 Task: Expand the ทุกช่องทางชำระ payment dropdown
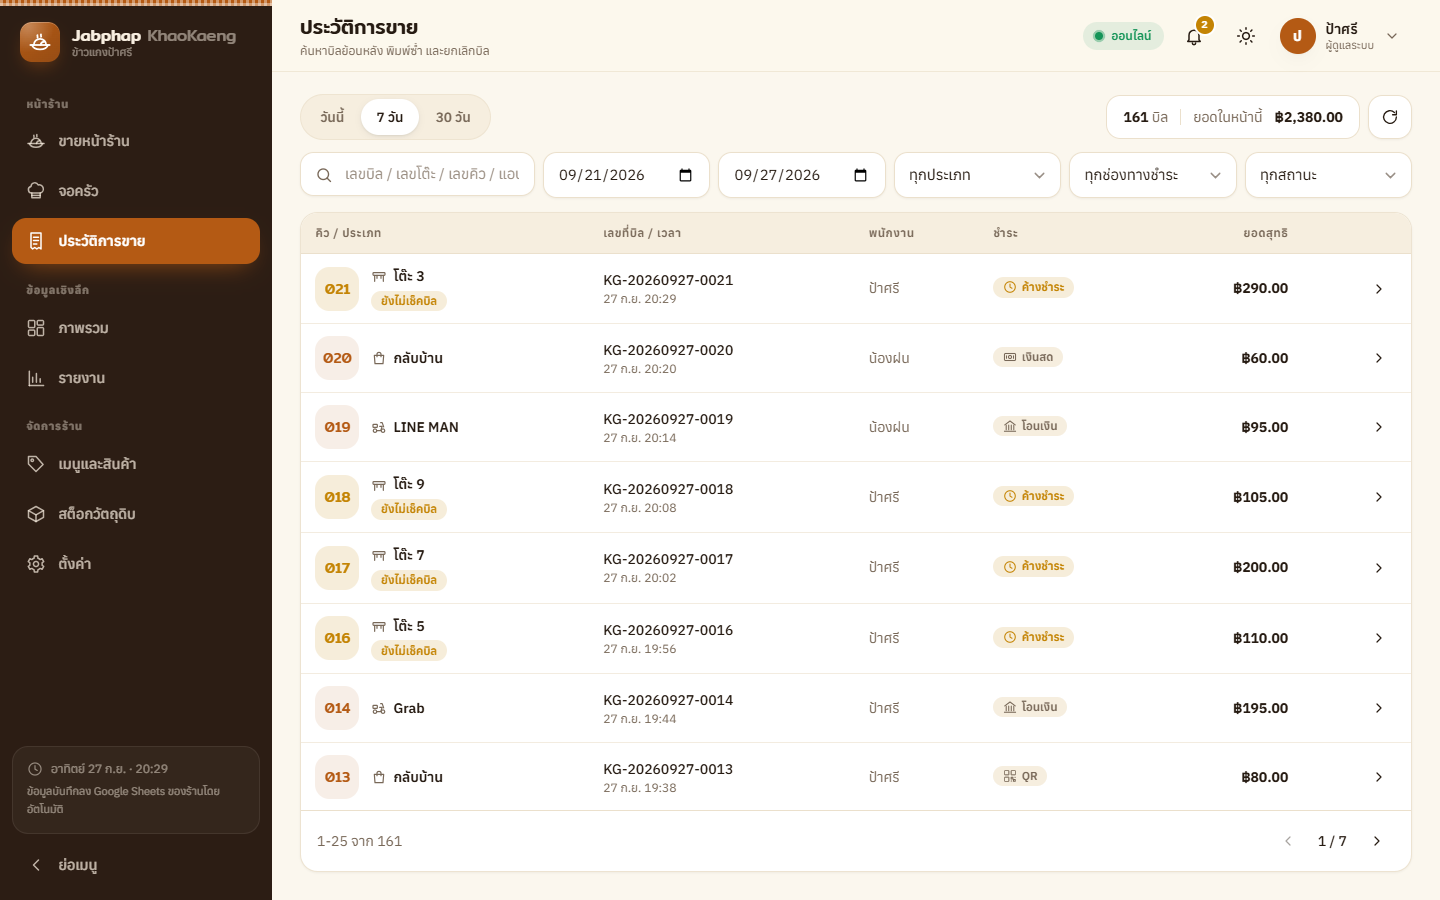1153,175
